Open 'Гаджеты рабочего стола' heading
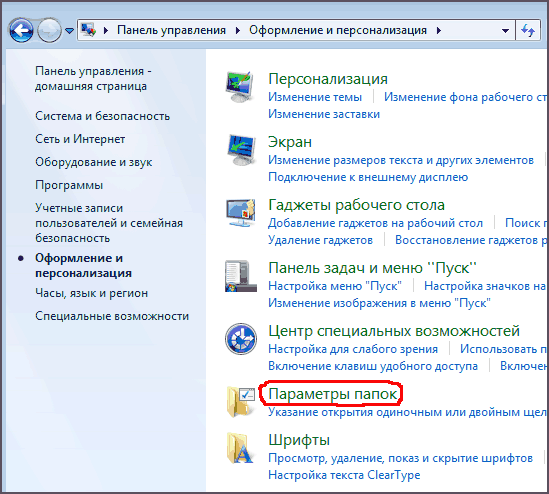Viewport: 549px width, 494px height. pos(356,205)
